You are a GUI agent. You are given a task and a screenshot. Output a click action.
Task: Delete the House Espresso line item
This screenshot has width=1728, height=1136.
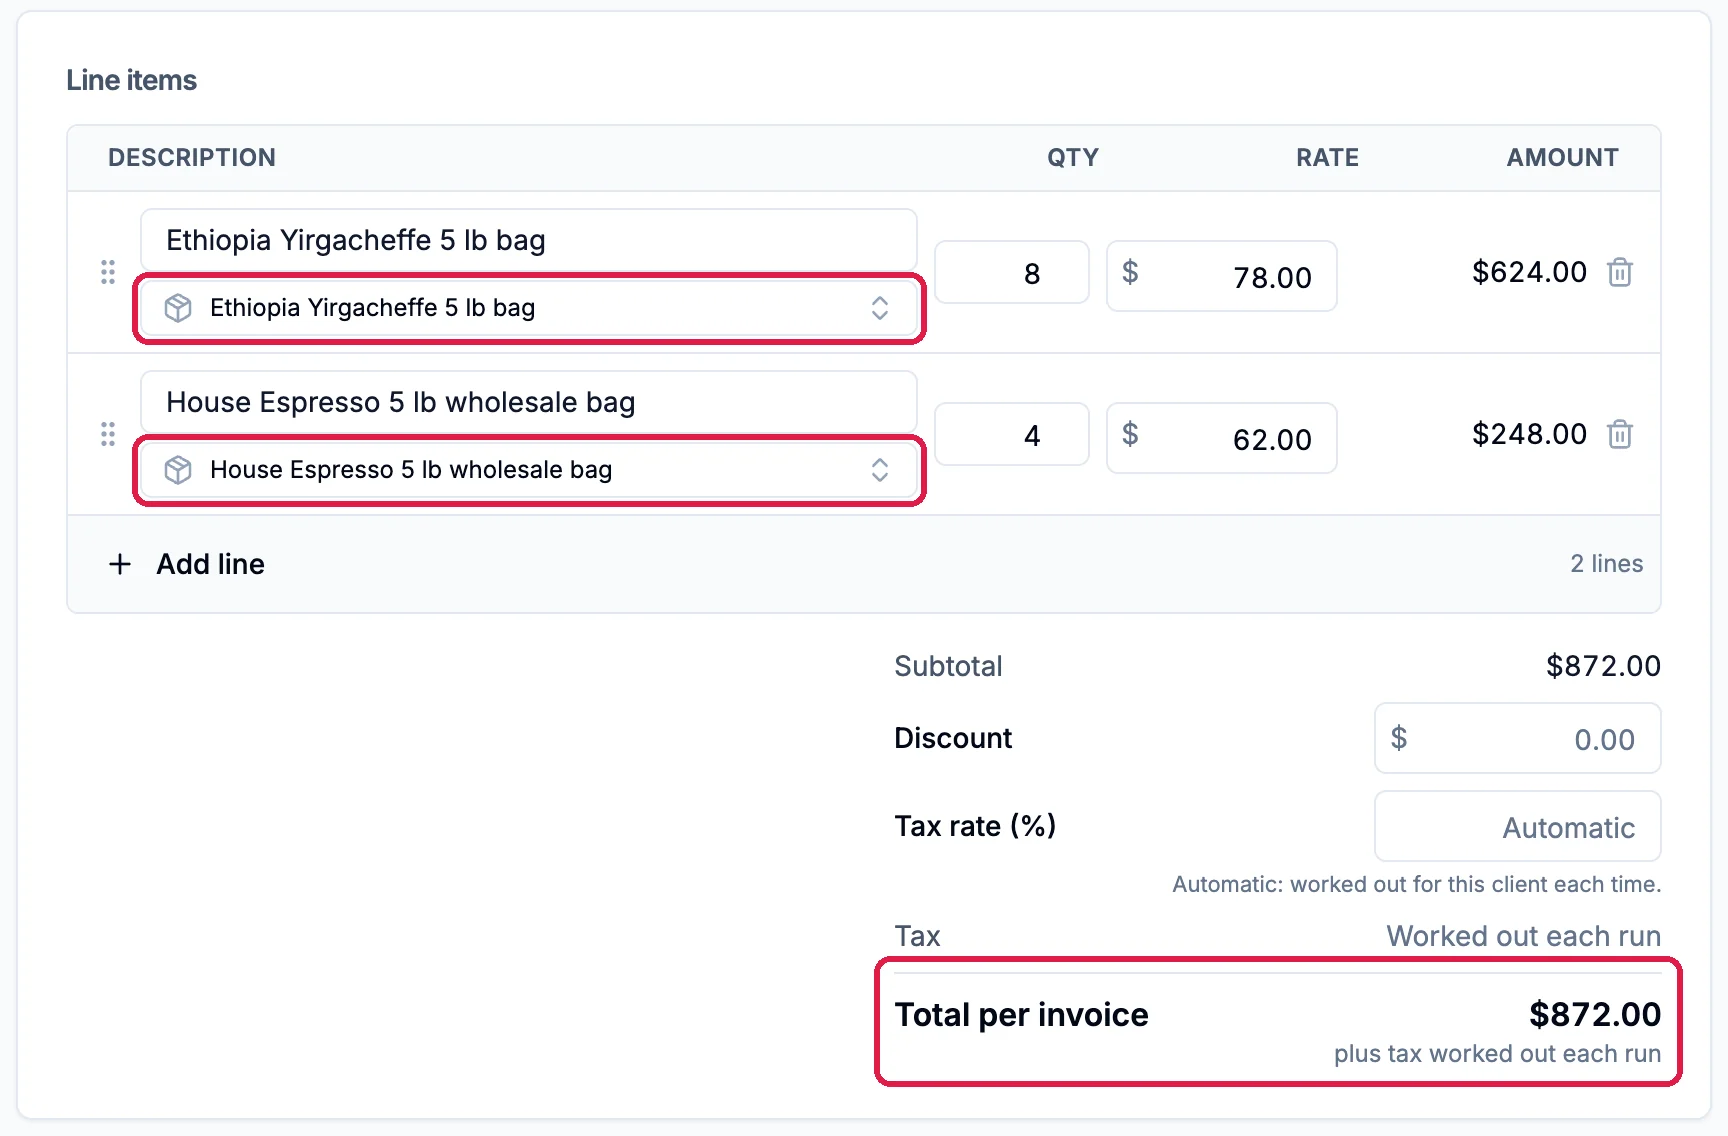1620,434
